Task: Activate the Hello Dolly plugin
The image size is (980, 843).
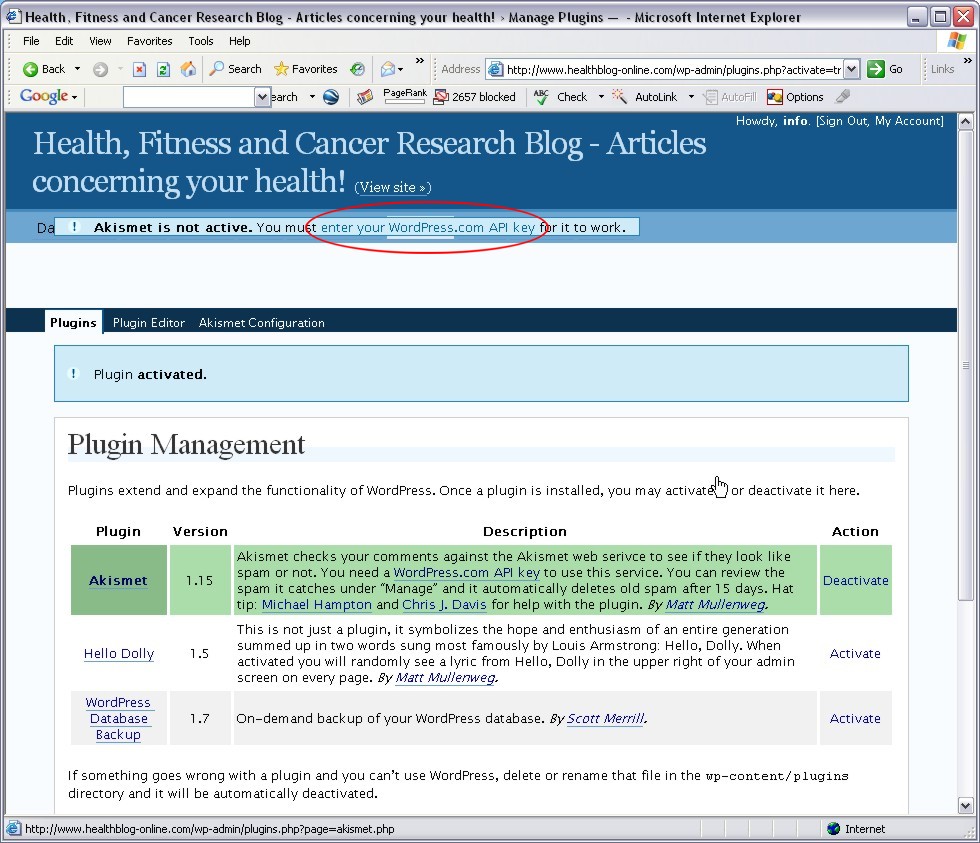Action: (x=855, y=654)
